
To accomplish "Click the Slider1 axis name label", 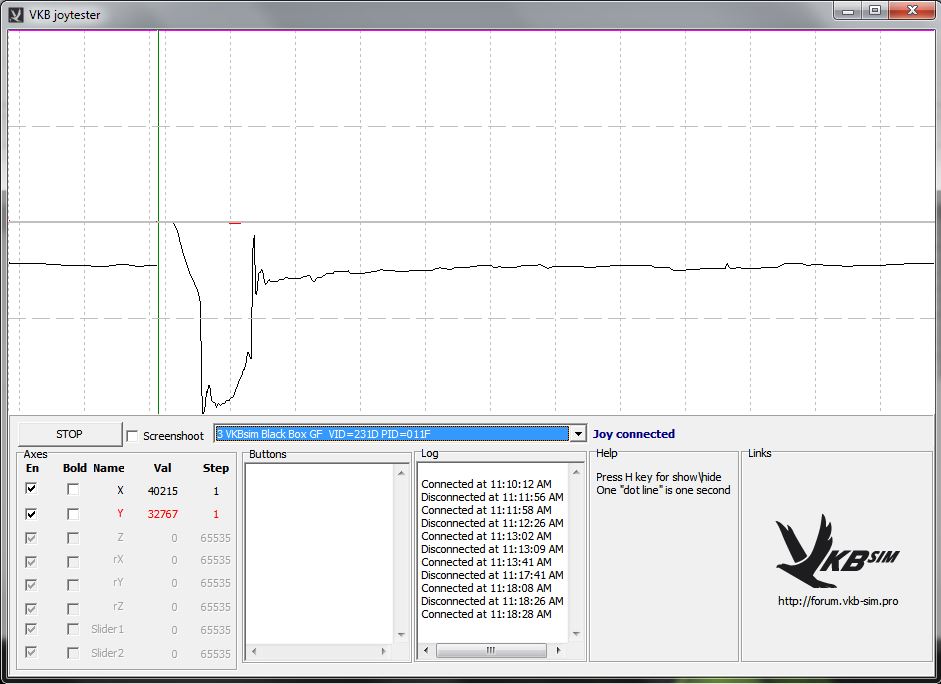I will [107, 629].
